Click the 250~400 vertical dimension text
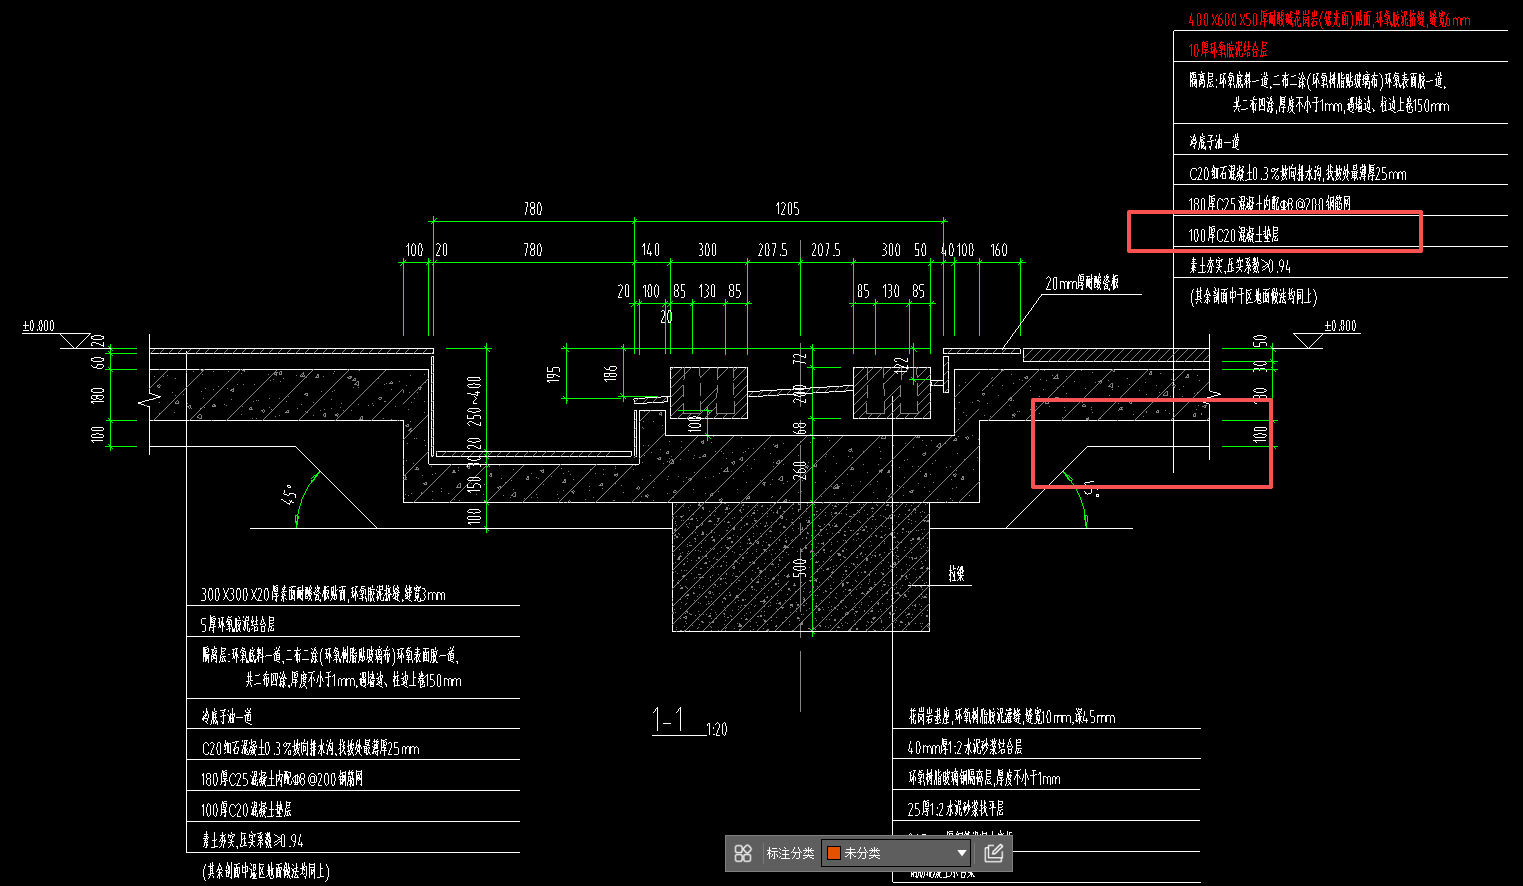The image size is (1523, 886). click(475, 400)
